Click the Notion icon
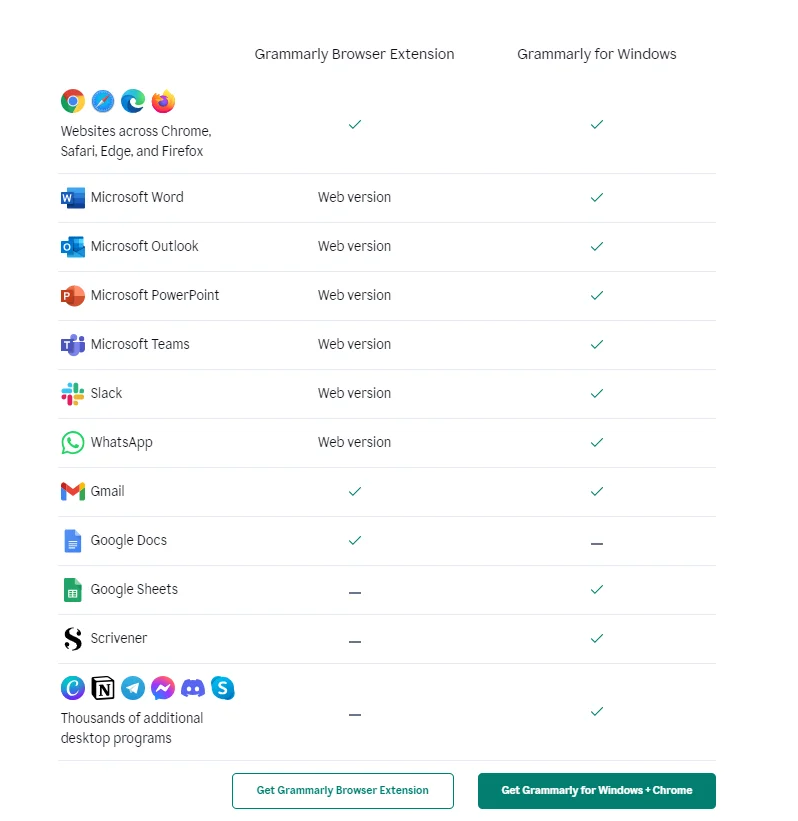This screenshot has height=821, width=798. click(103, 688)
